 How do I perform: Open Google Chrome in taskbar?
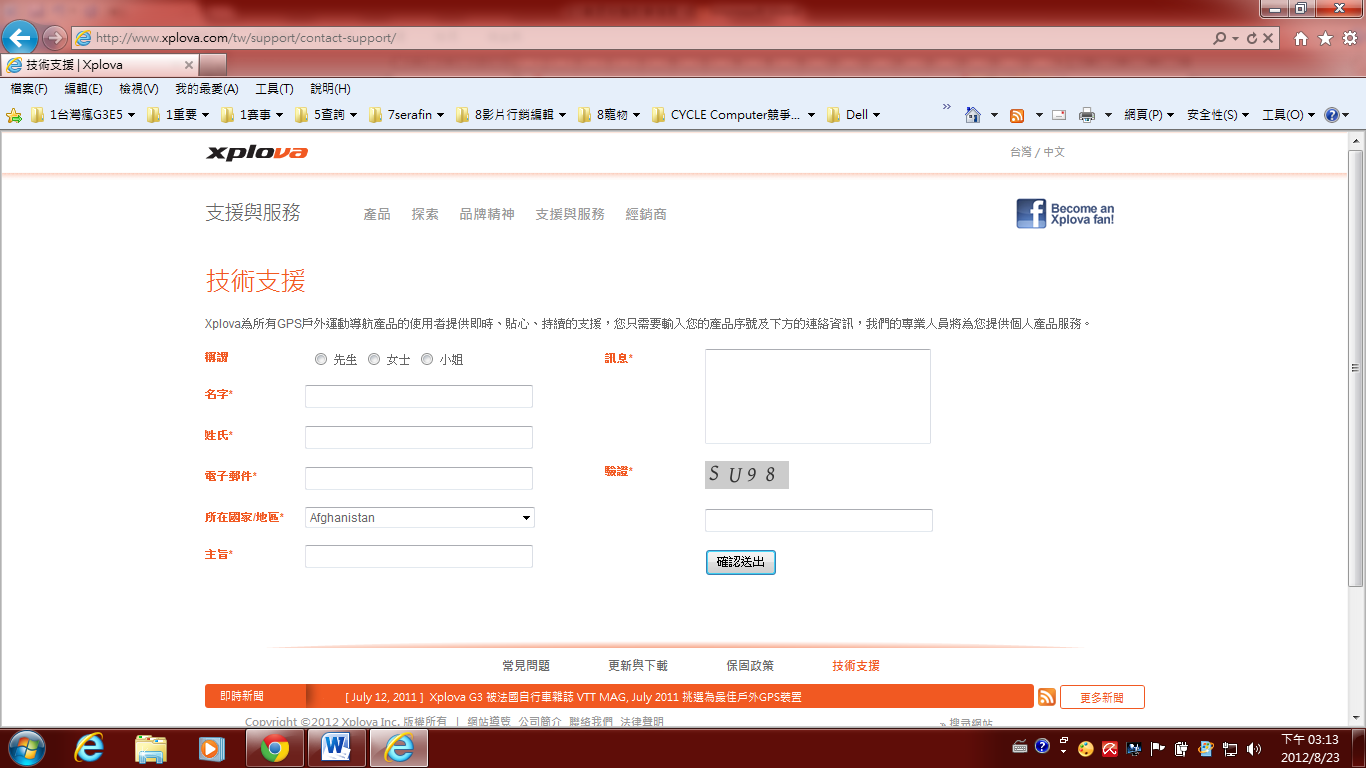point(275,748)
